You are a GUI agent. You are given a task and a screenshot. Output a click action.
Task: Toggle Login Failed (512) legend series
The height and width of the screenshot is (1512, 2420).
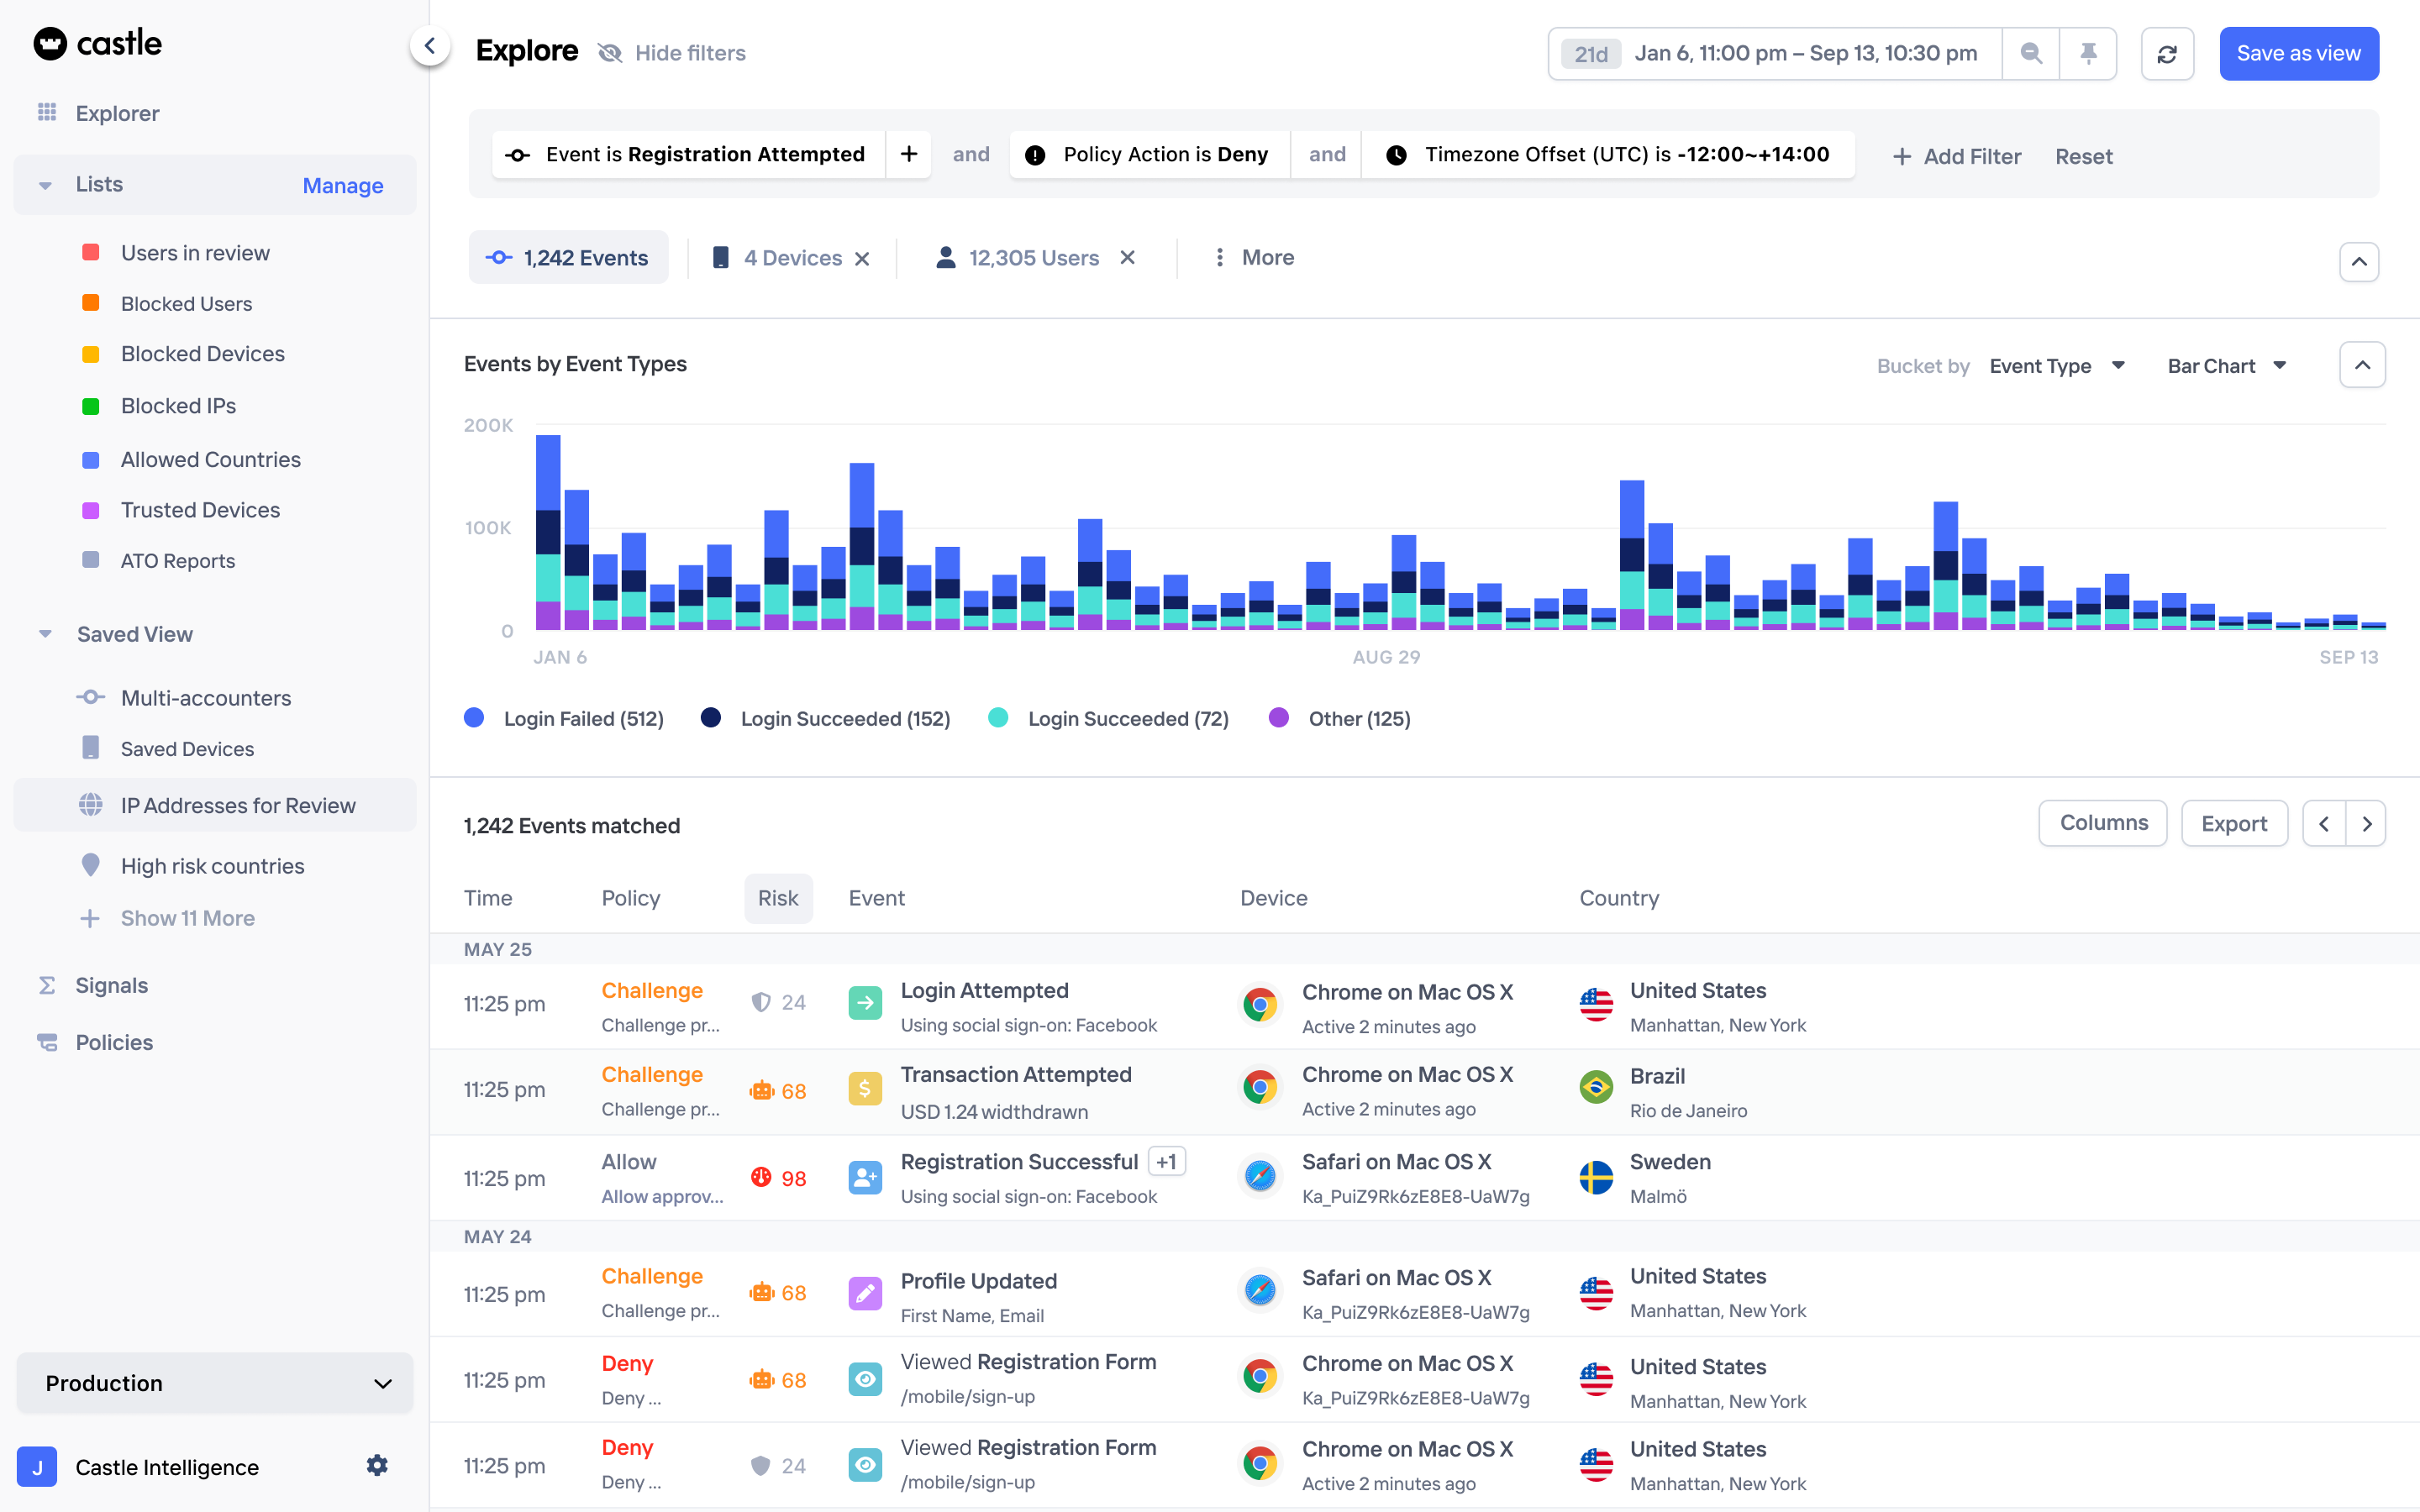(x=565, y=718)
